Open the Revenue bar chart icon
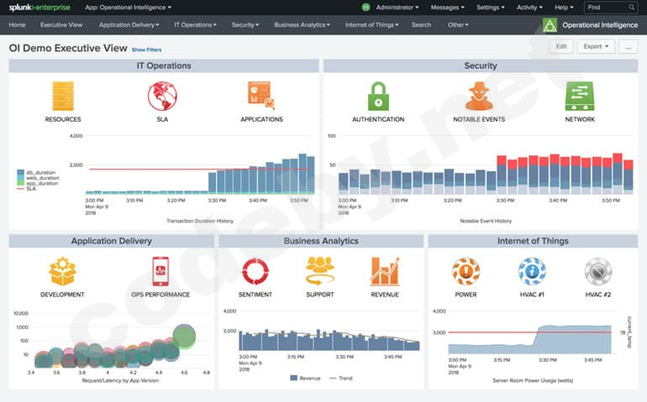647x402 pixels. tap(385, 271)
